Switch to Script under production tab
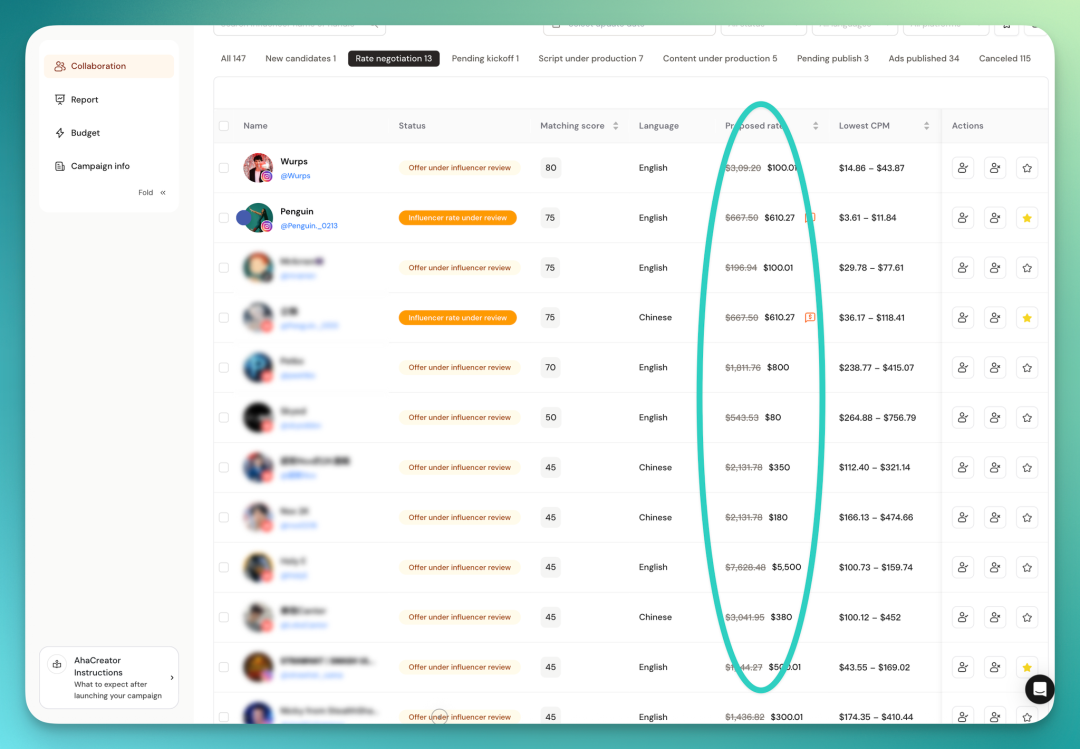The height and width of the screenshot is (749, 1080). tap(590, 59)
